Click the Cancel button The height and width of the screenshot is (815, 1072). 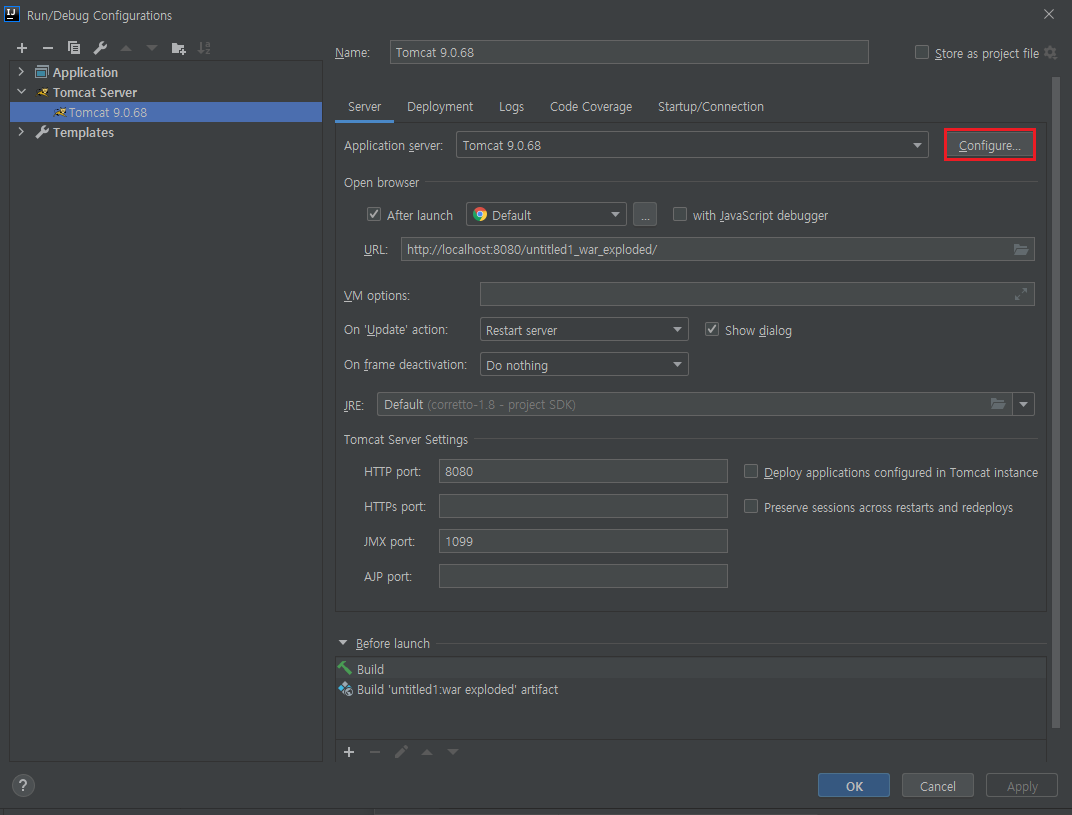coord(937,786)
